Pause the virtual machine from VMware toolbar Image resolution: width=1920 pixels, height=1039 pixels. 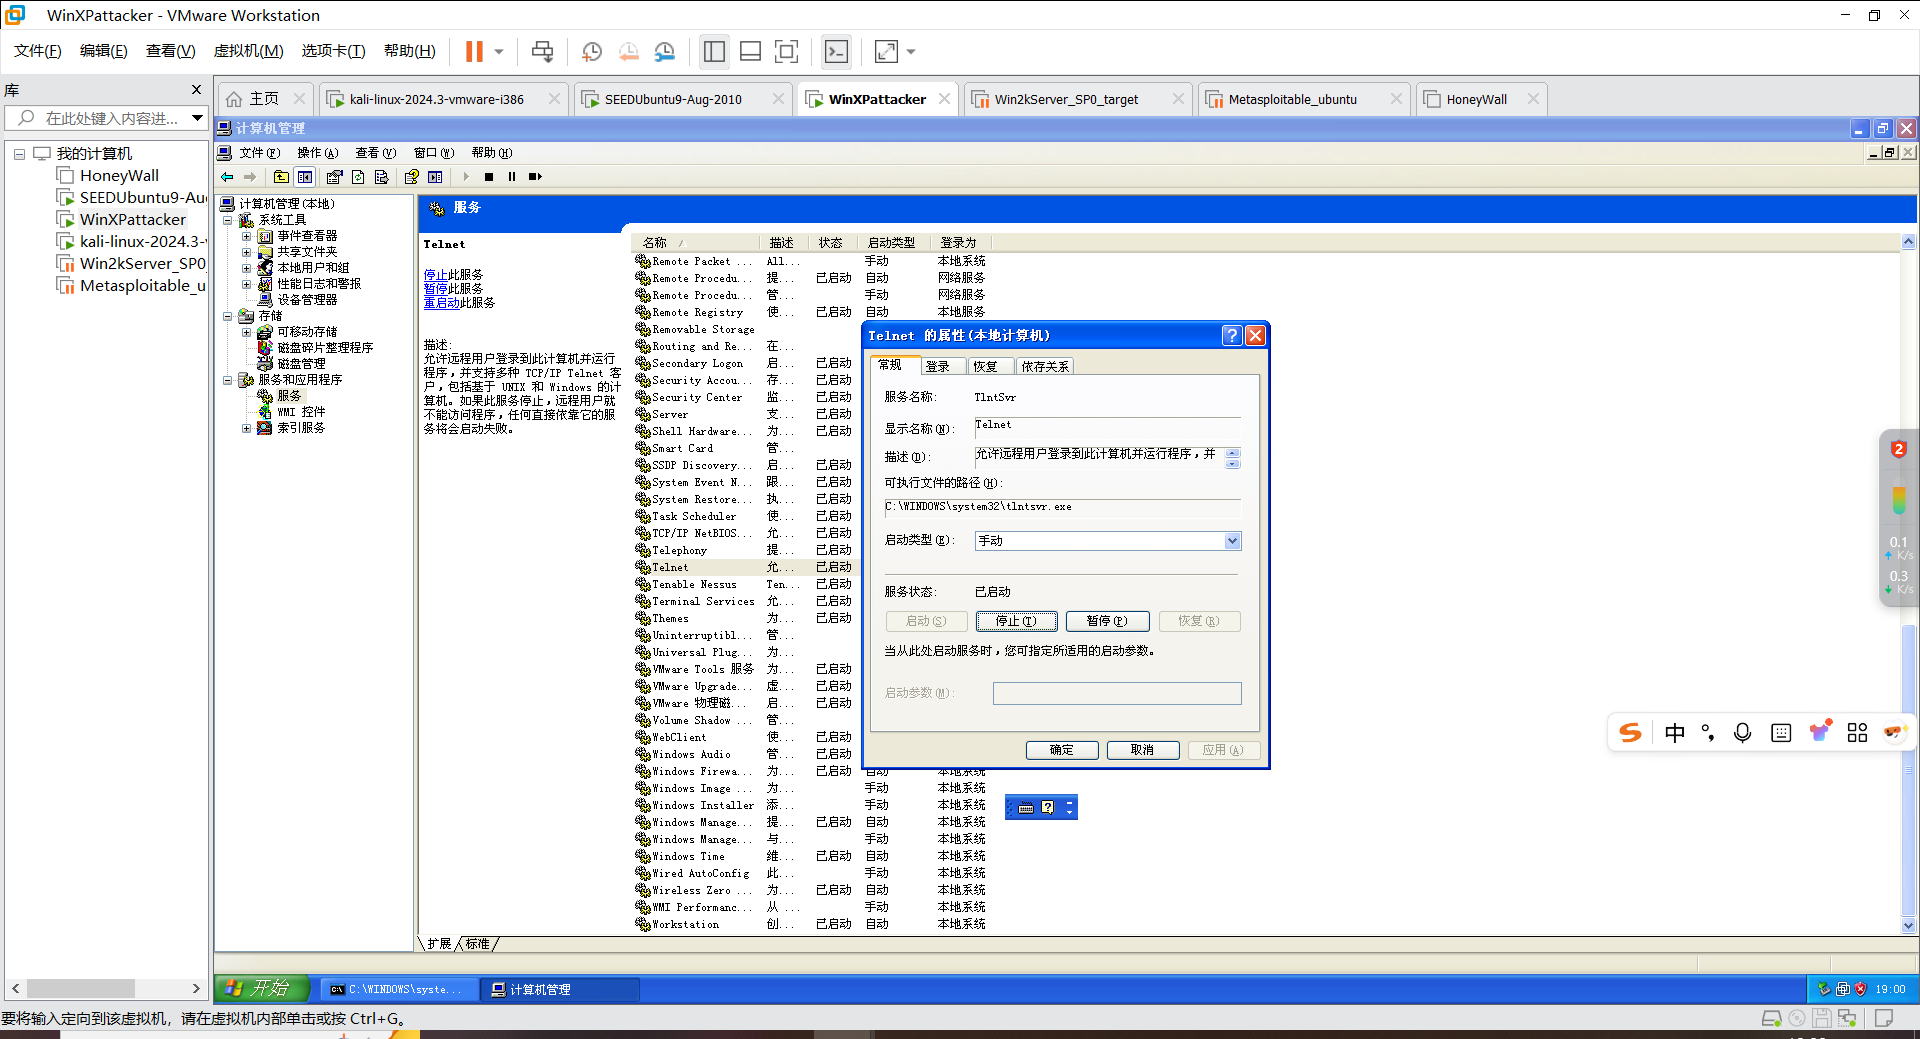click(474, 51)
